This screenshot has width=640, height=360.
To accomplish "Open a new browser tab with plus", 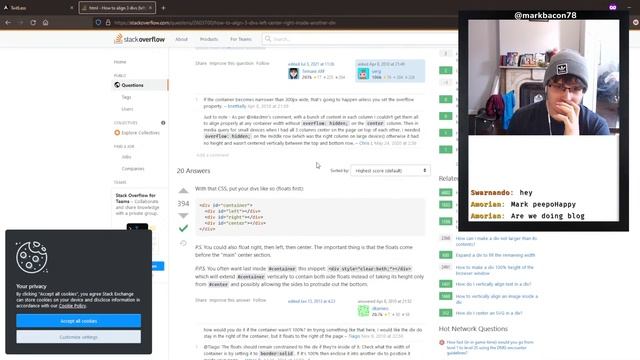I will coord(163,8).
